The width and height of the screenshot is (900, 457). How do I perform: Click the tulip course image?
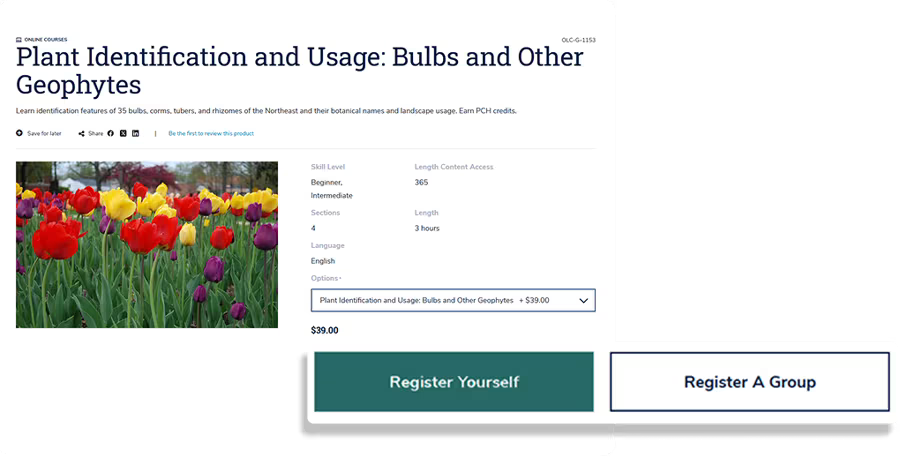click(147, 245)
